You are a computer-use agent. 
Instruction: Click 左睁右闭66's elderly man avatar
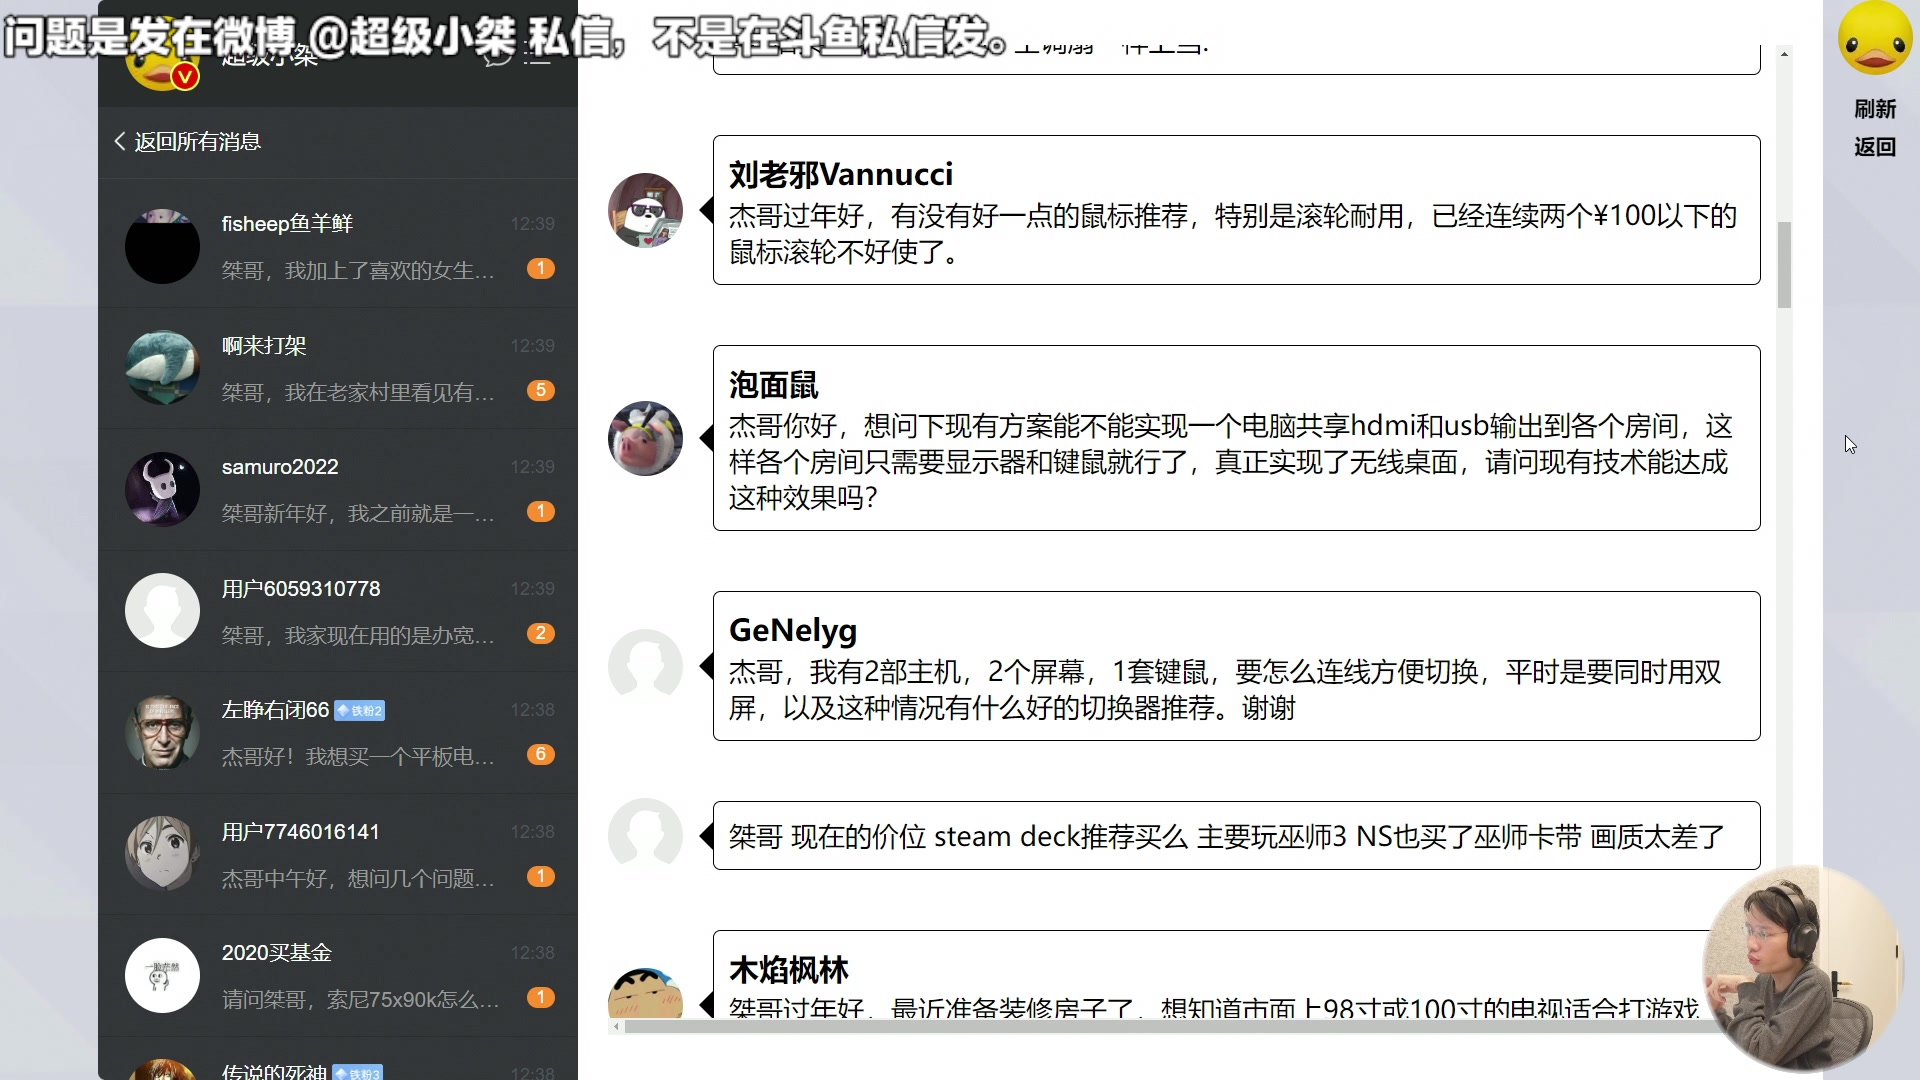pos(162,732)
